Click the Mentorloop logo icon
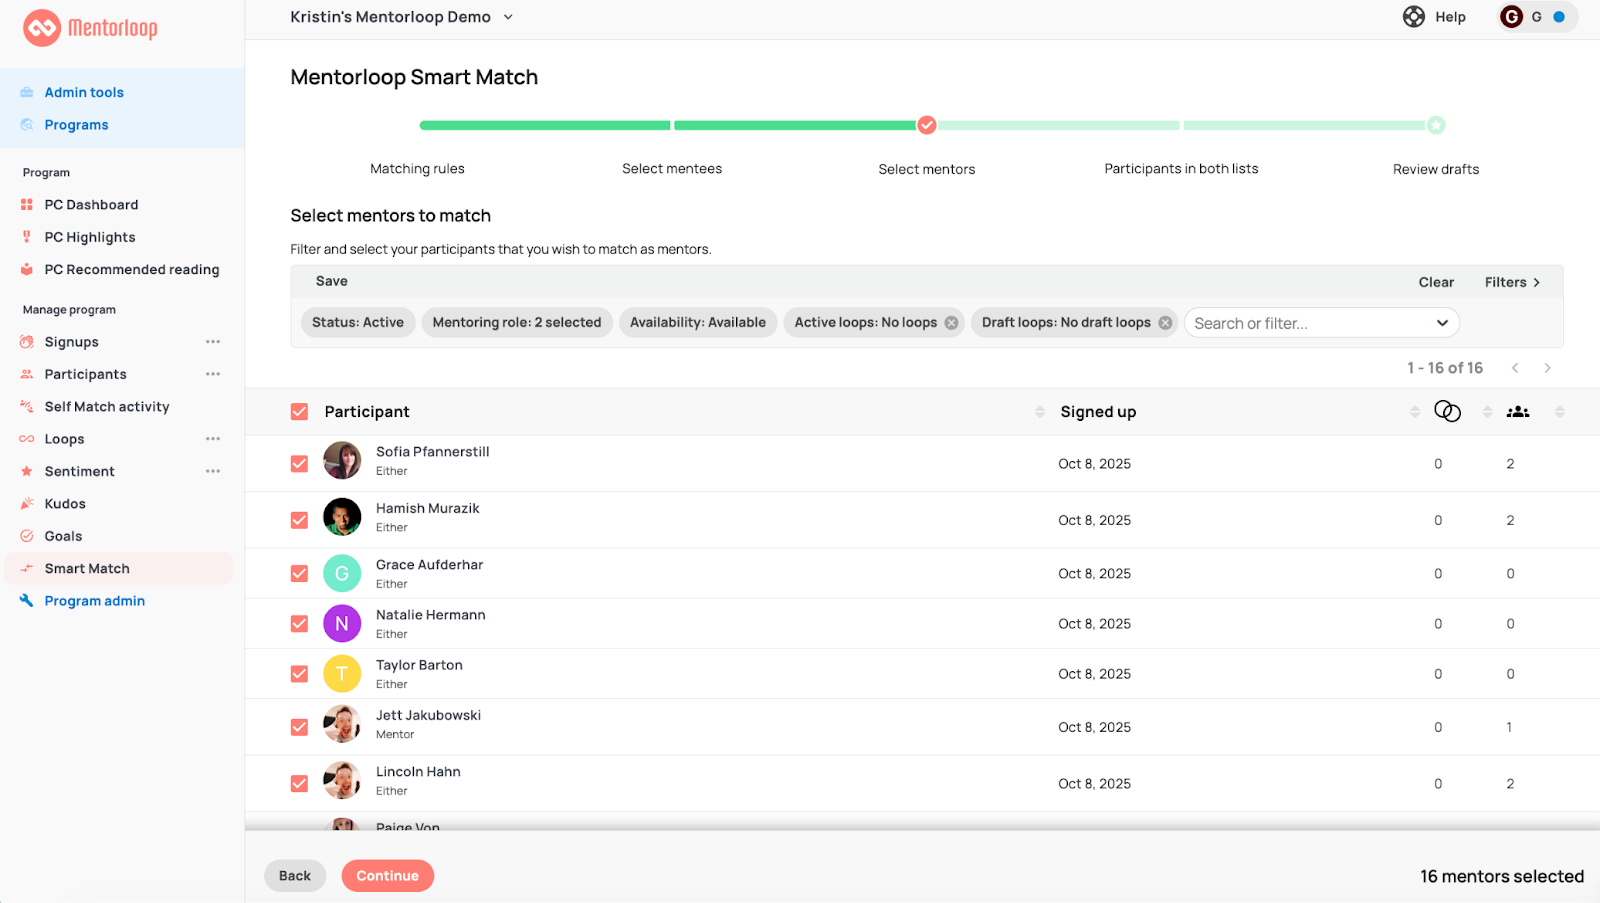The width and height of the screenshot is (1600, 903). [42, 28]
